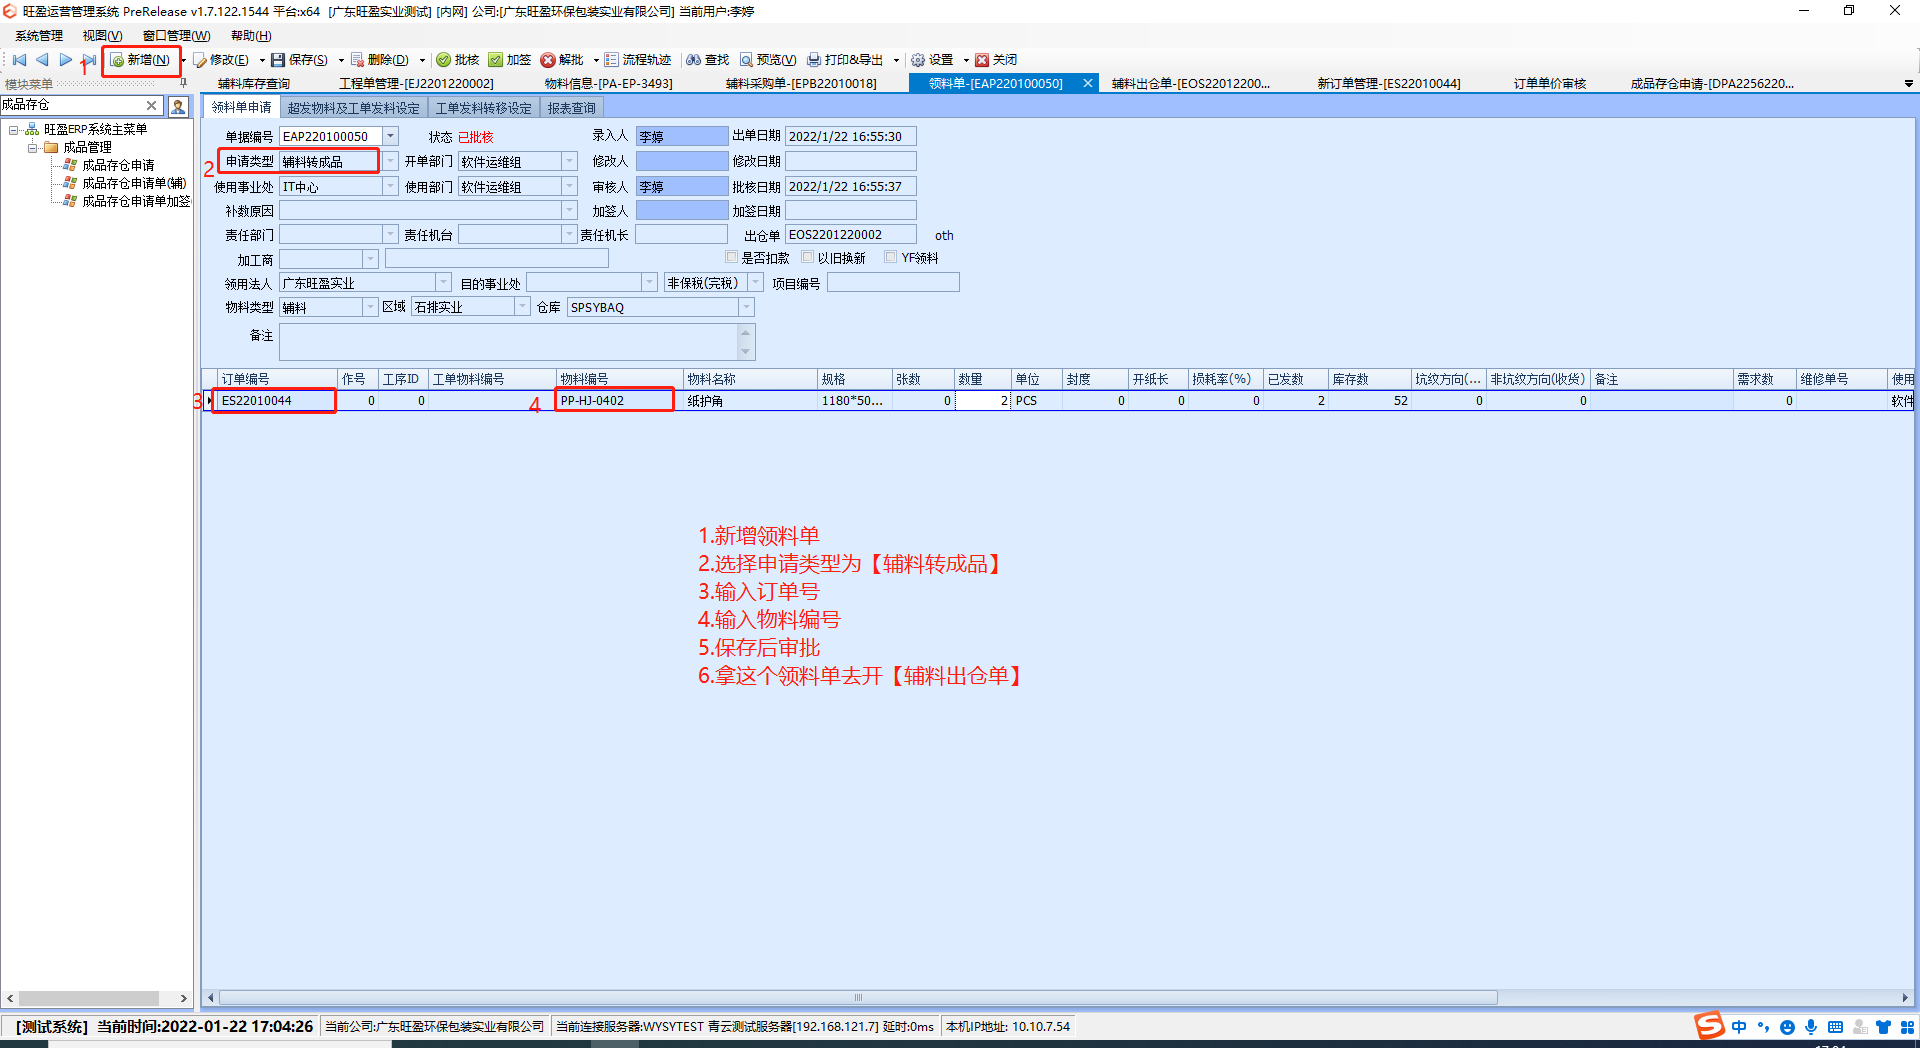Open the 设置 settings gear
The image size is (1920, 1048).
[932, 60]
